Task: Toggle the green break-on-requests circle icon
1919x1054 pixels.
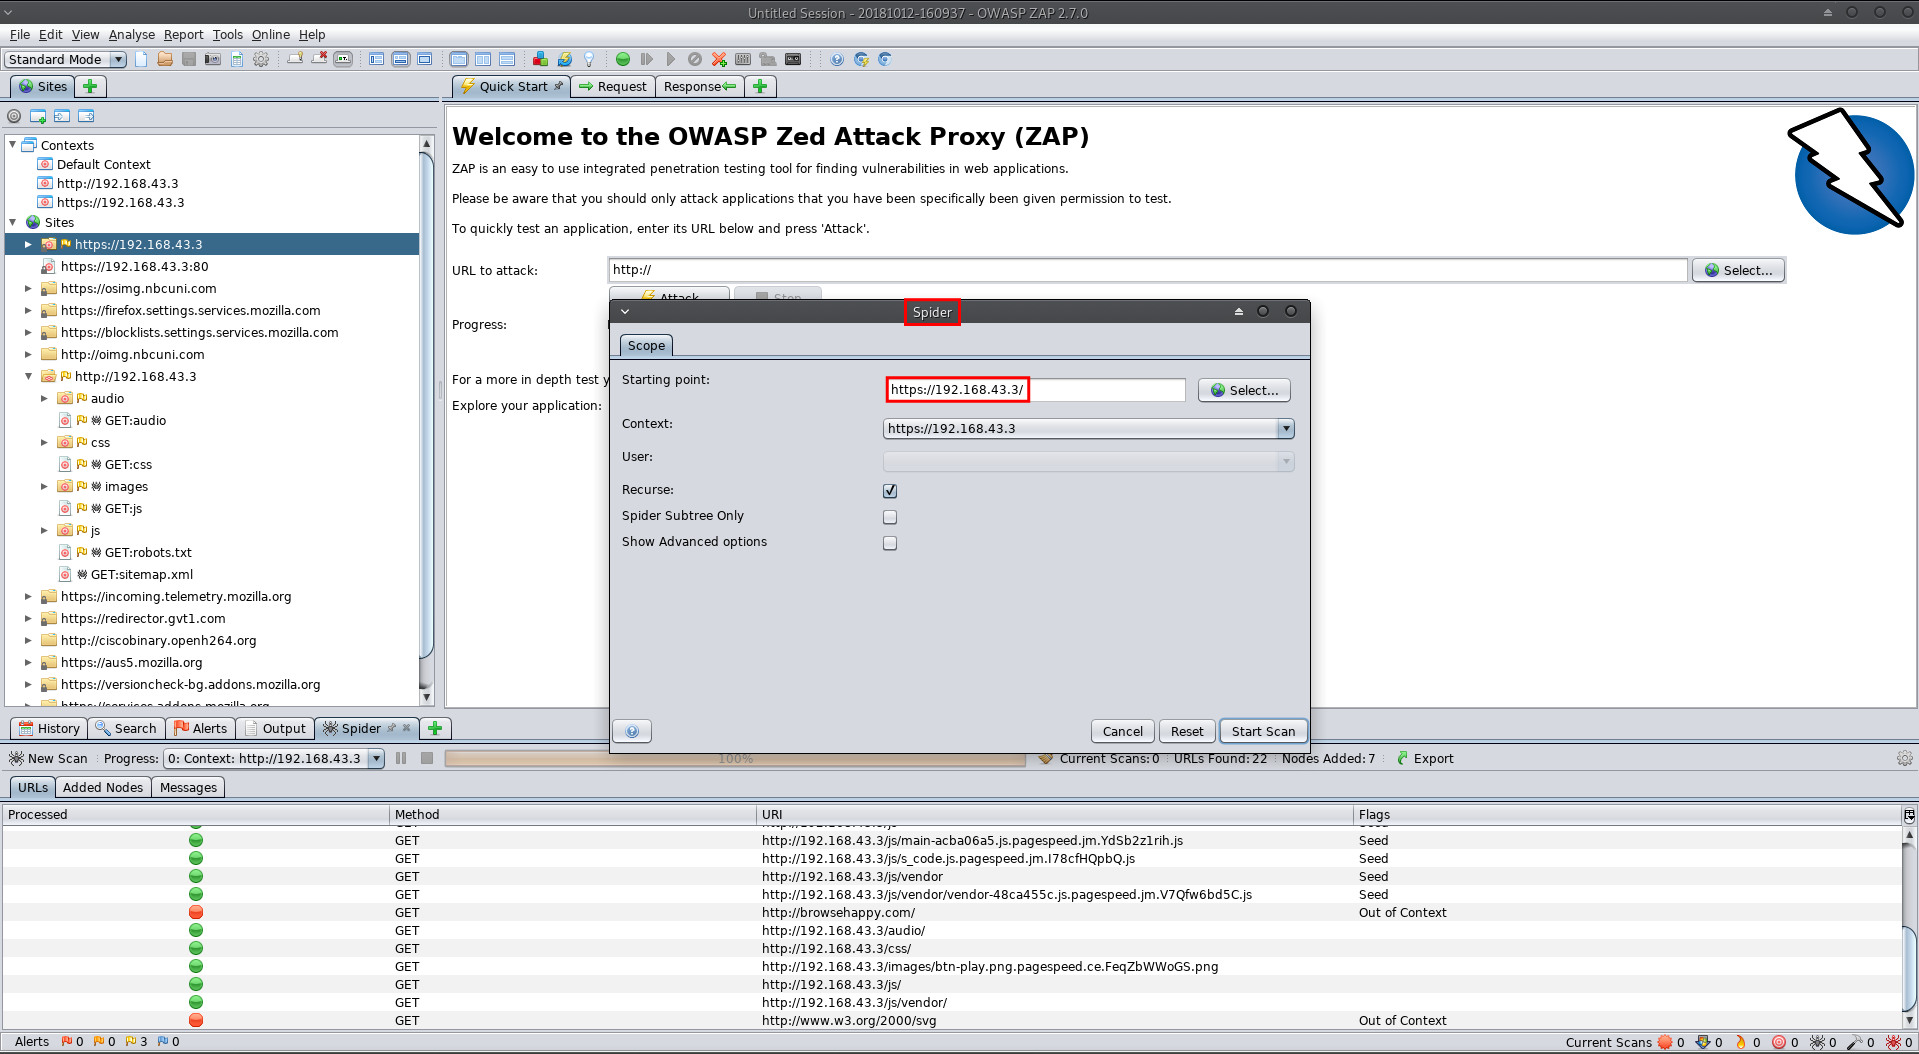Action: tap(623, 59)
